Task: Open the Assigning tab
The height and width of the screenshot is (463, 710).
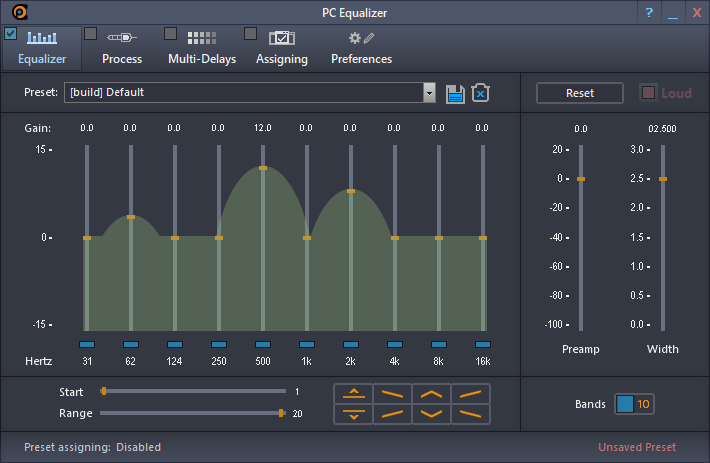Action: [x=282, y=48]
